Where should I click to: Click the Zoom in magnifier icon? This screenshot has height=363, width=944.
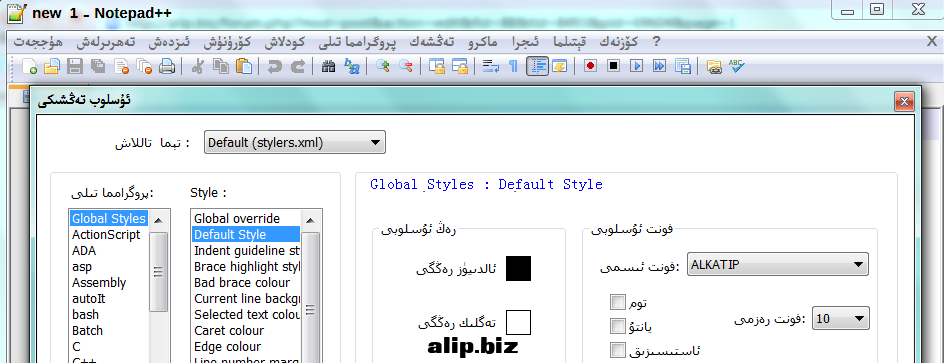[x=382, y=66]
